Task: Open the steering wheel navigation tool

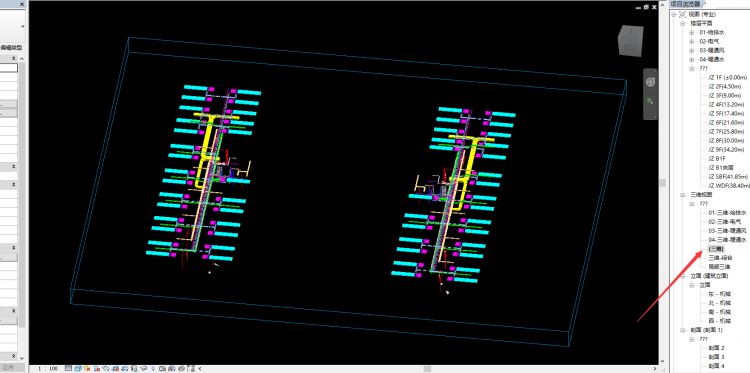Action: (650, 82)
